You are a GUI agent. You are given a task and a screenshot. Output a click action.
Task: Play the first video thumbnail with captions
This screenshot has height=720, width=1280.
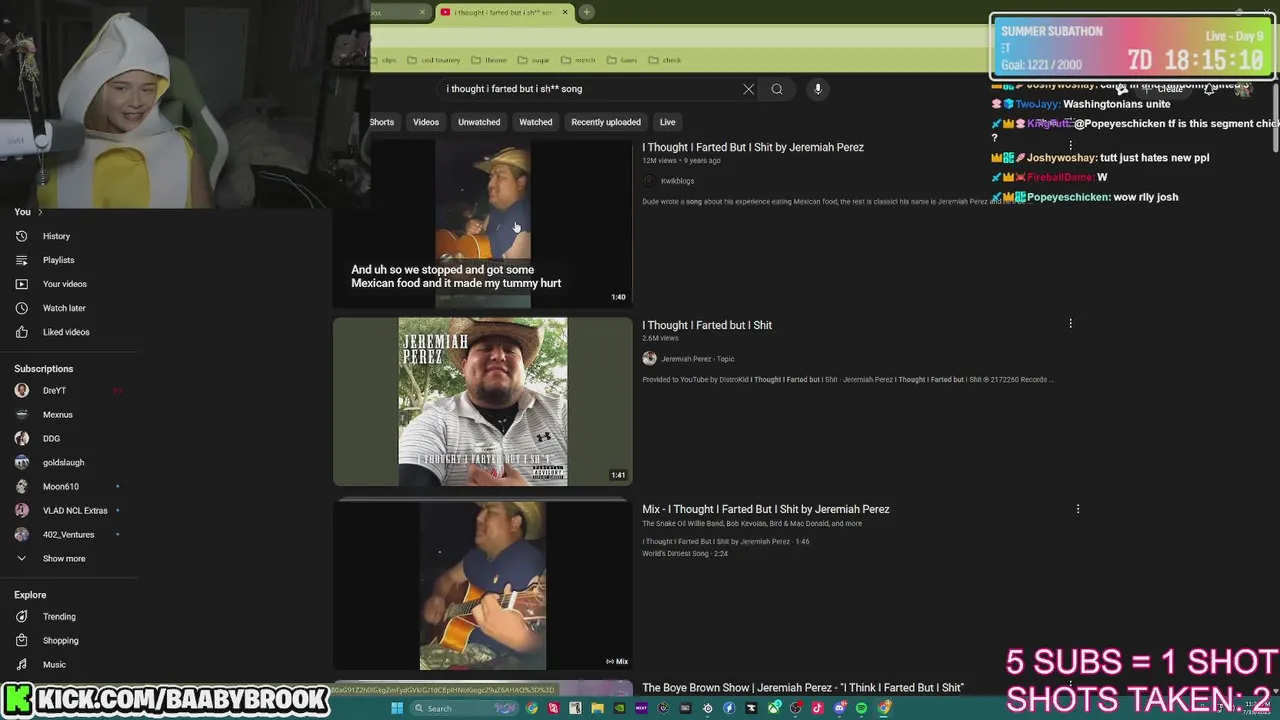(483, 222)
